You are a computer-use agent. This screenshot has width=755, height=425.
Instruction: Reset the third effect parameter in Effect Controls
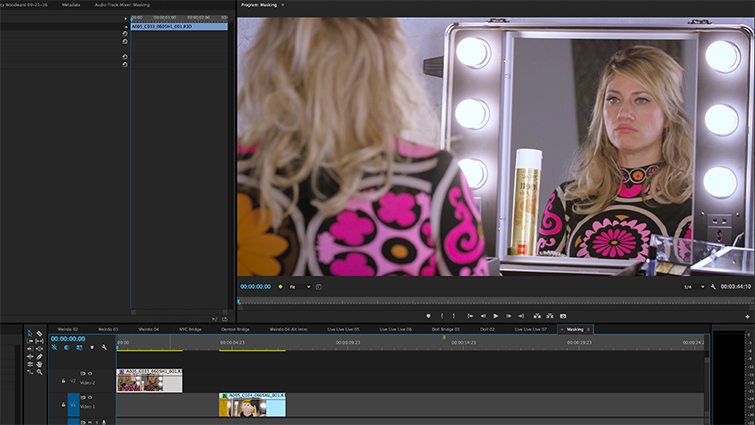(125, 56)
